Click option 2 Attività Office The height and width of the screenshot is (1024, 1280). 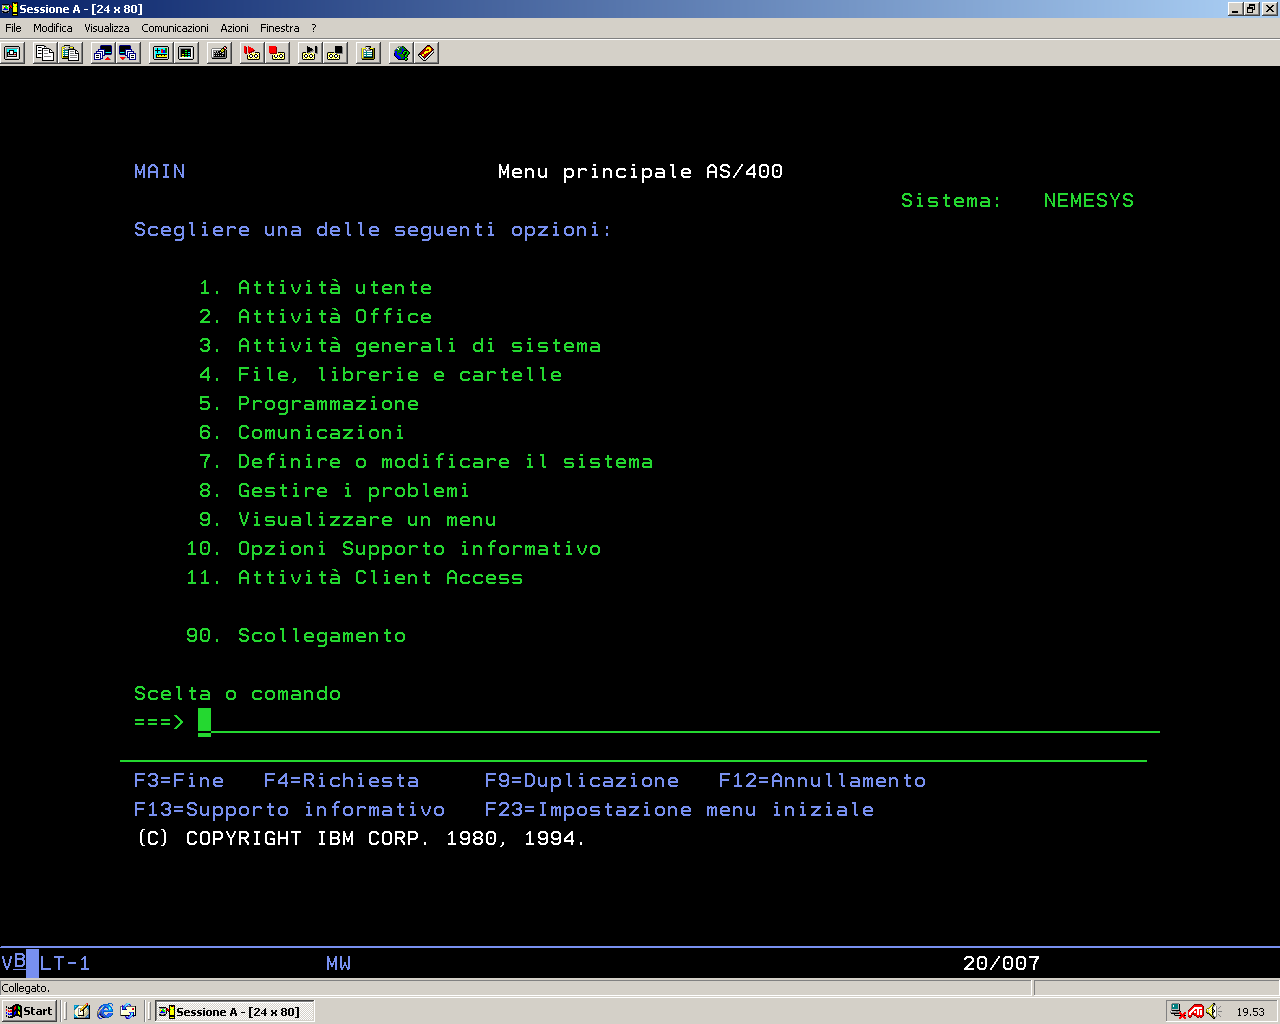tap(316, 317)
